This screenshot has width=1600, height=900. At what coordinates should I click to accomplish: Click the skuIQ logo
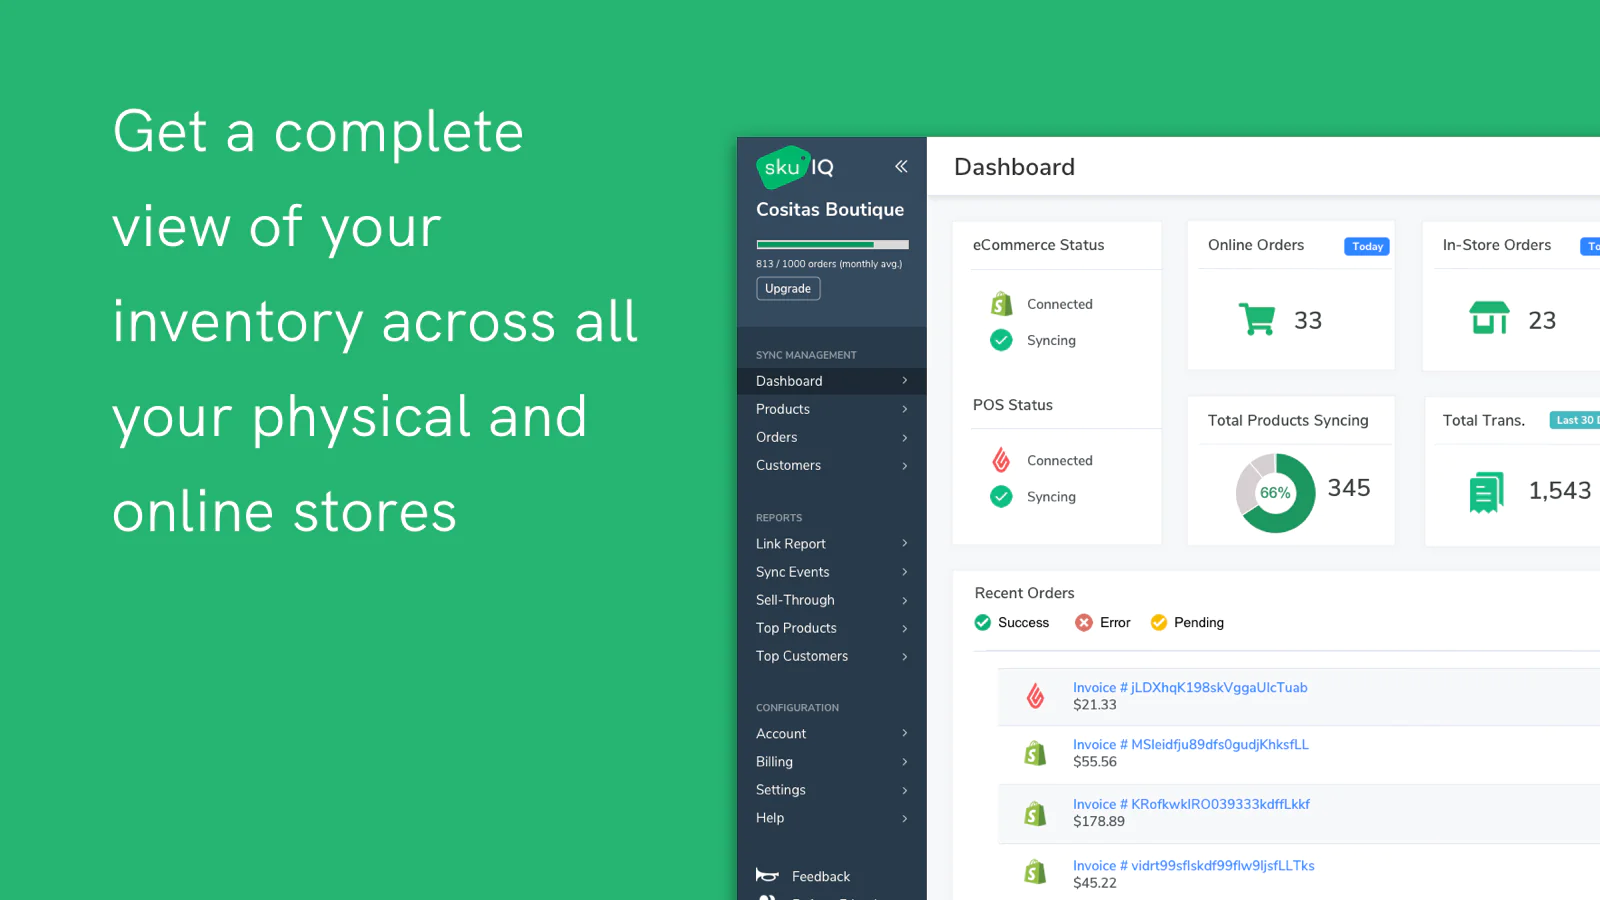[795, 167]
